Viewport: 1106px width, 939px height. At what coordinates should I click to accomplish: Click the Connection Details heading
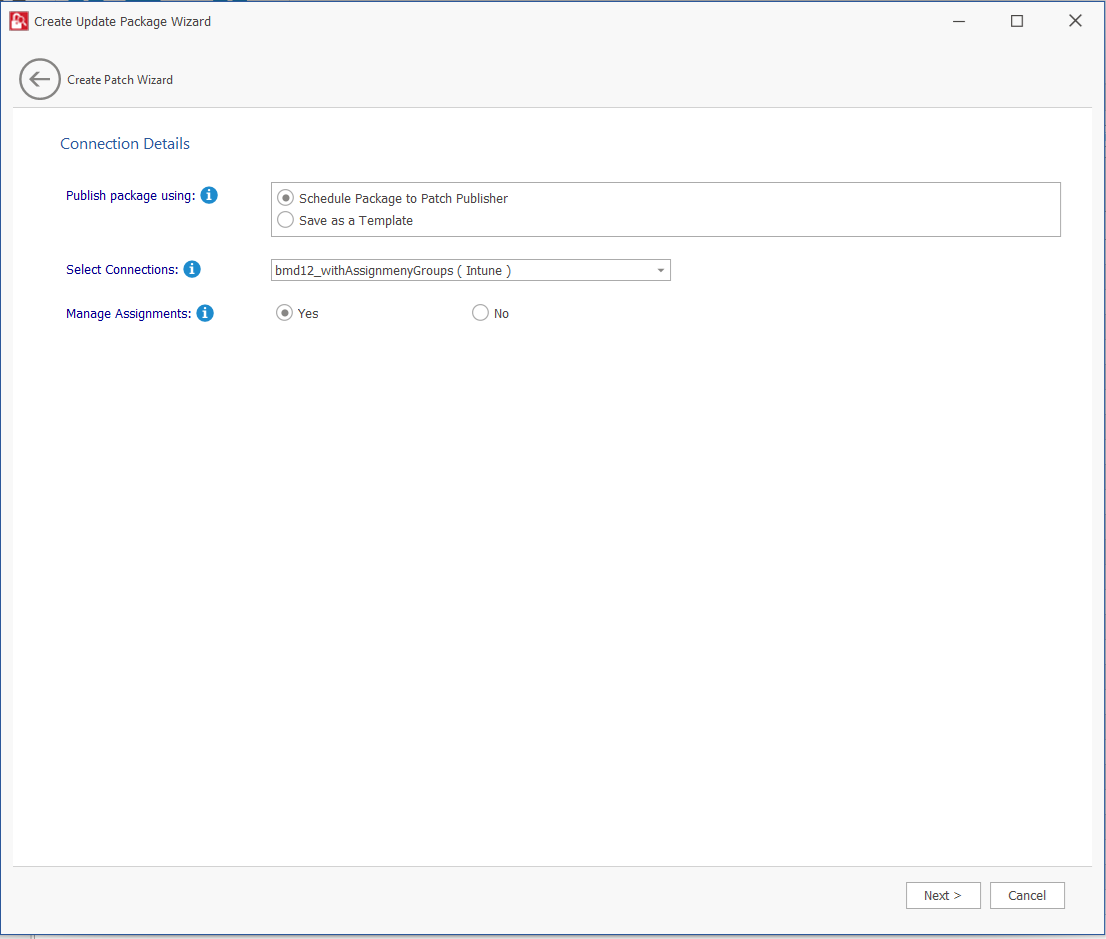[125, 144]
